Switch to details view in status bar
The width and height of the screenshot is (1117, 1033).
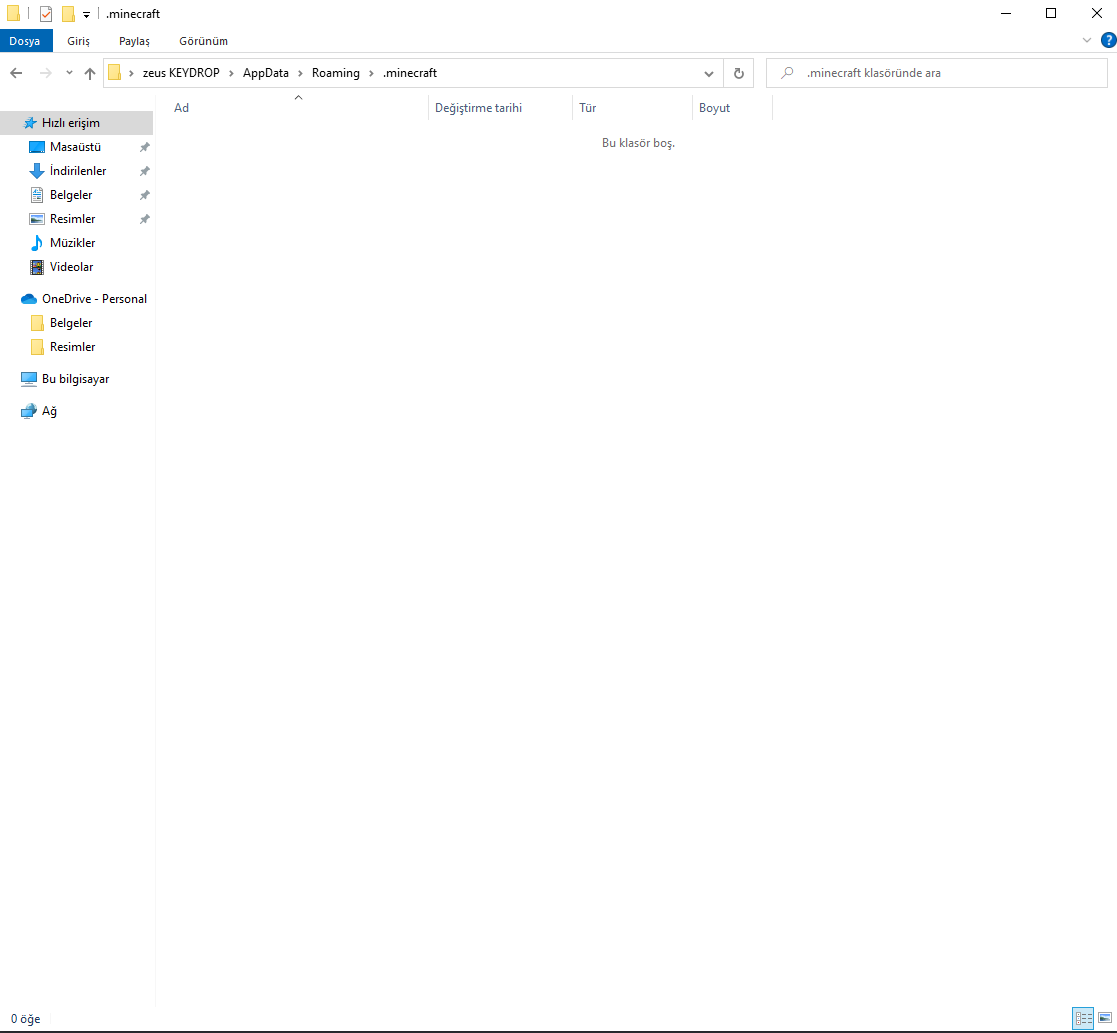pyautogui.click(x=1084, y=1018)
